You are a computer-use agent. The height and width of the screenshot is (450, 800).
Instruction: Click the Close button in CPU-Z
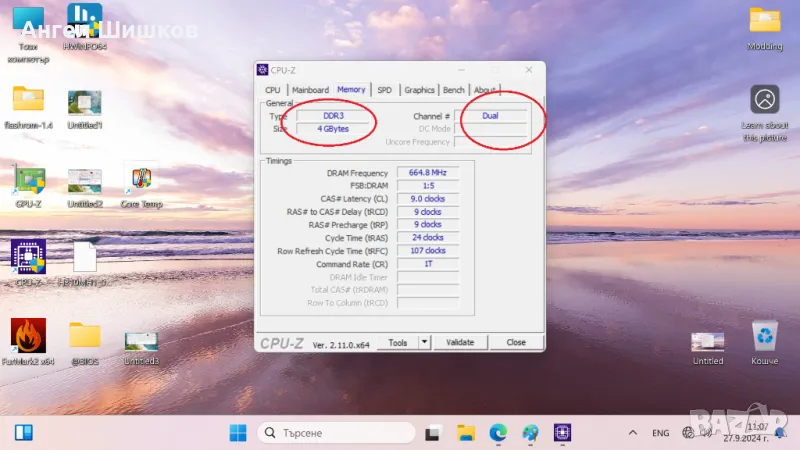point(516,342)
